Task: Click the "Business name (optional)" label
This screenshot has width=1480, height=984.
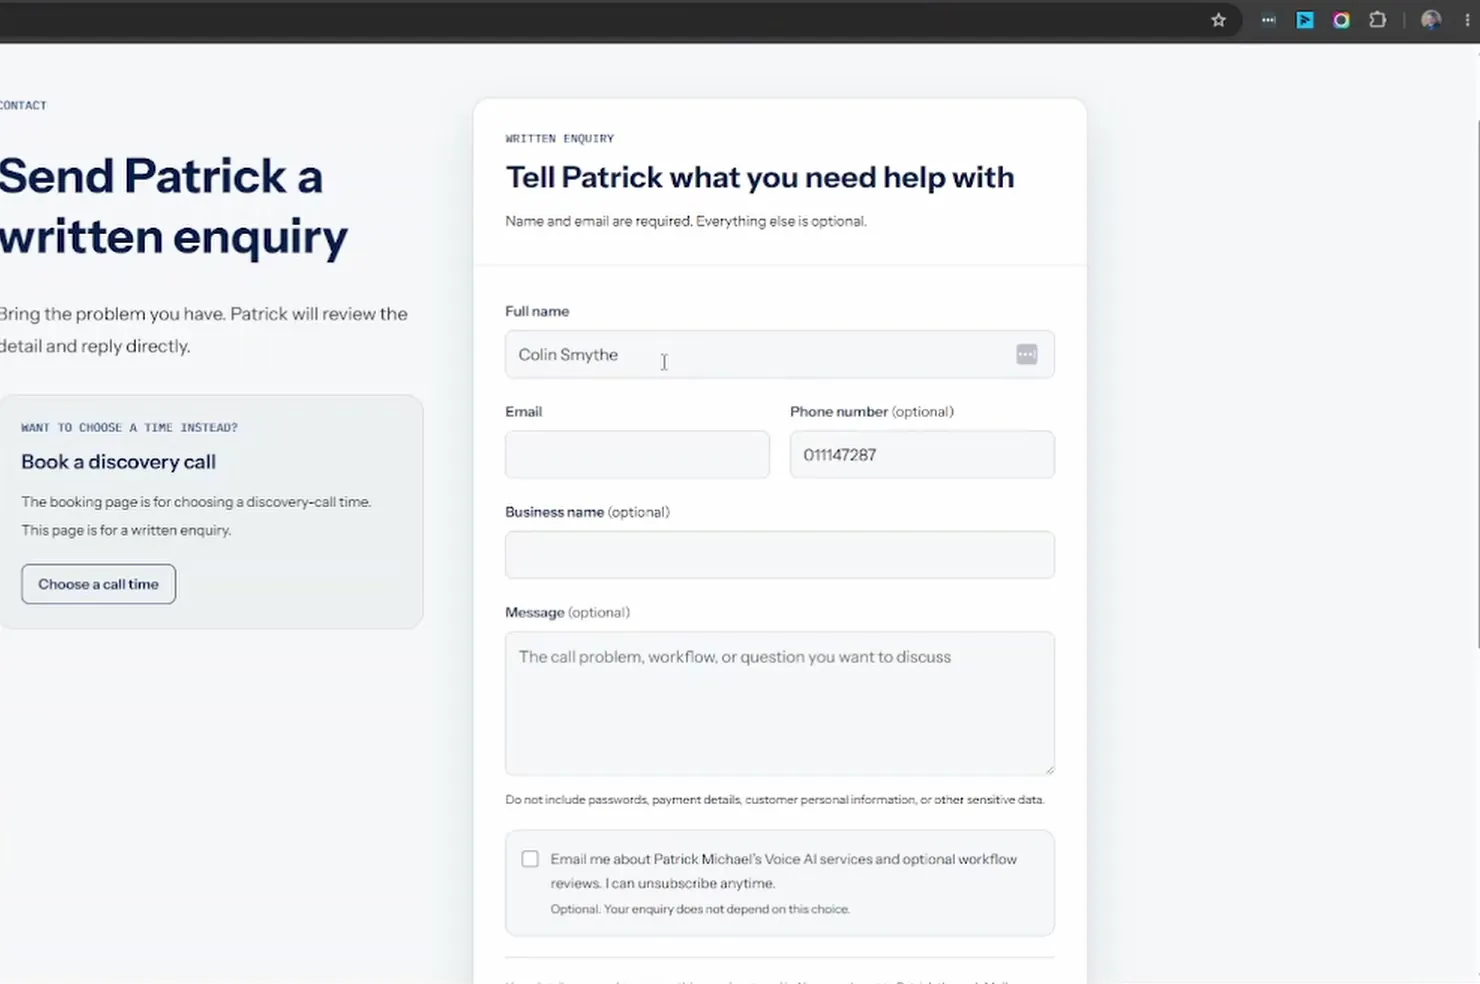Action: click(587, 512)
